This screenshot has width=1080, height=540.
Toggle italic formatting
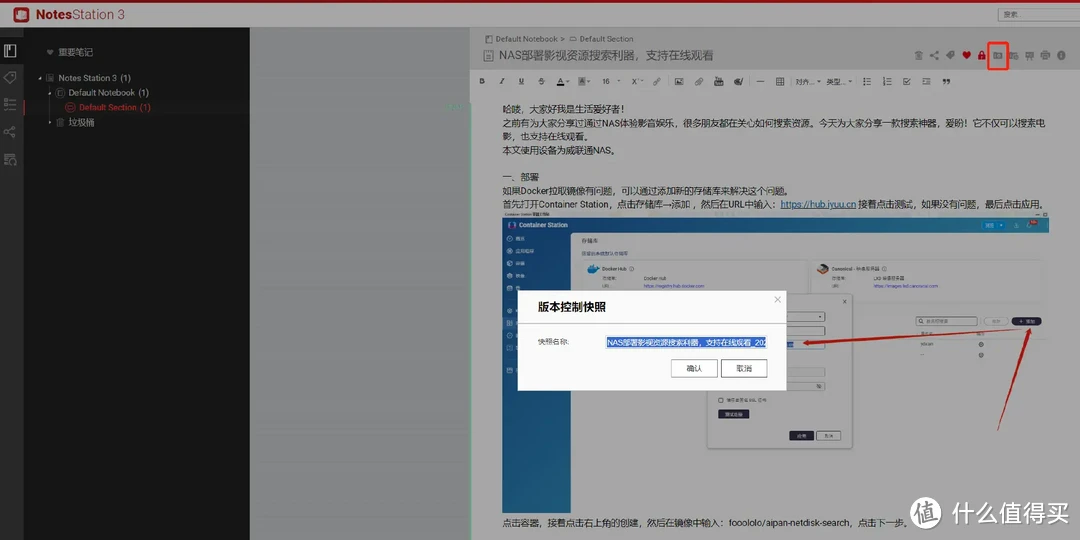click(502, 81)
